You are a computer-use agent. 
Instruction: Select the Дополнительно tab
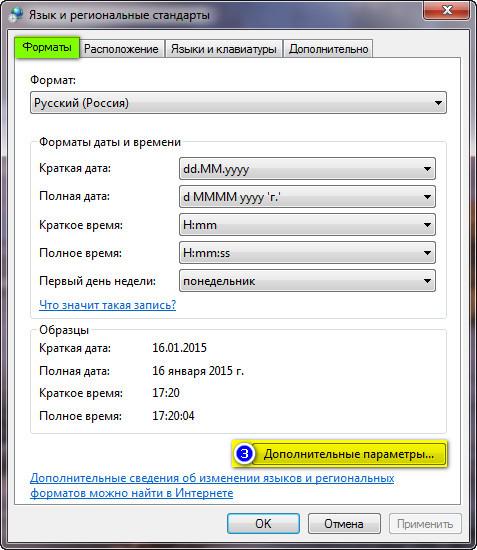329,48
